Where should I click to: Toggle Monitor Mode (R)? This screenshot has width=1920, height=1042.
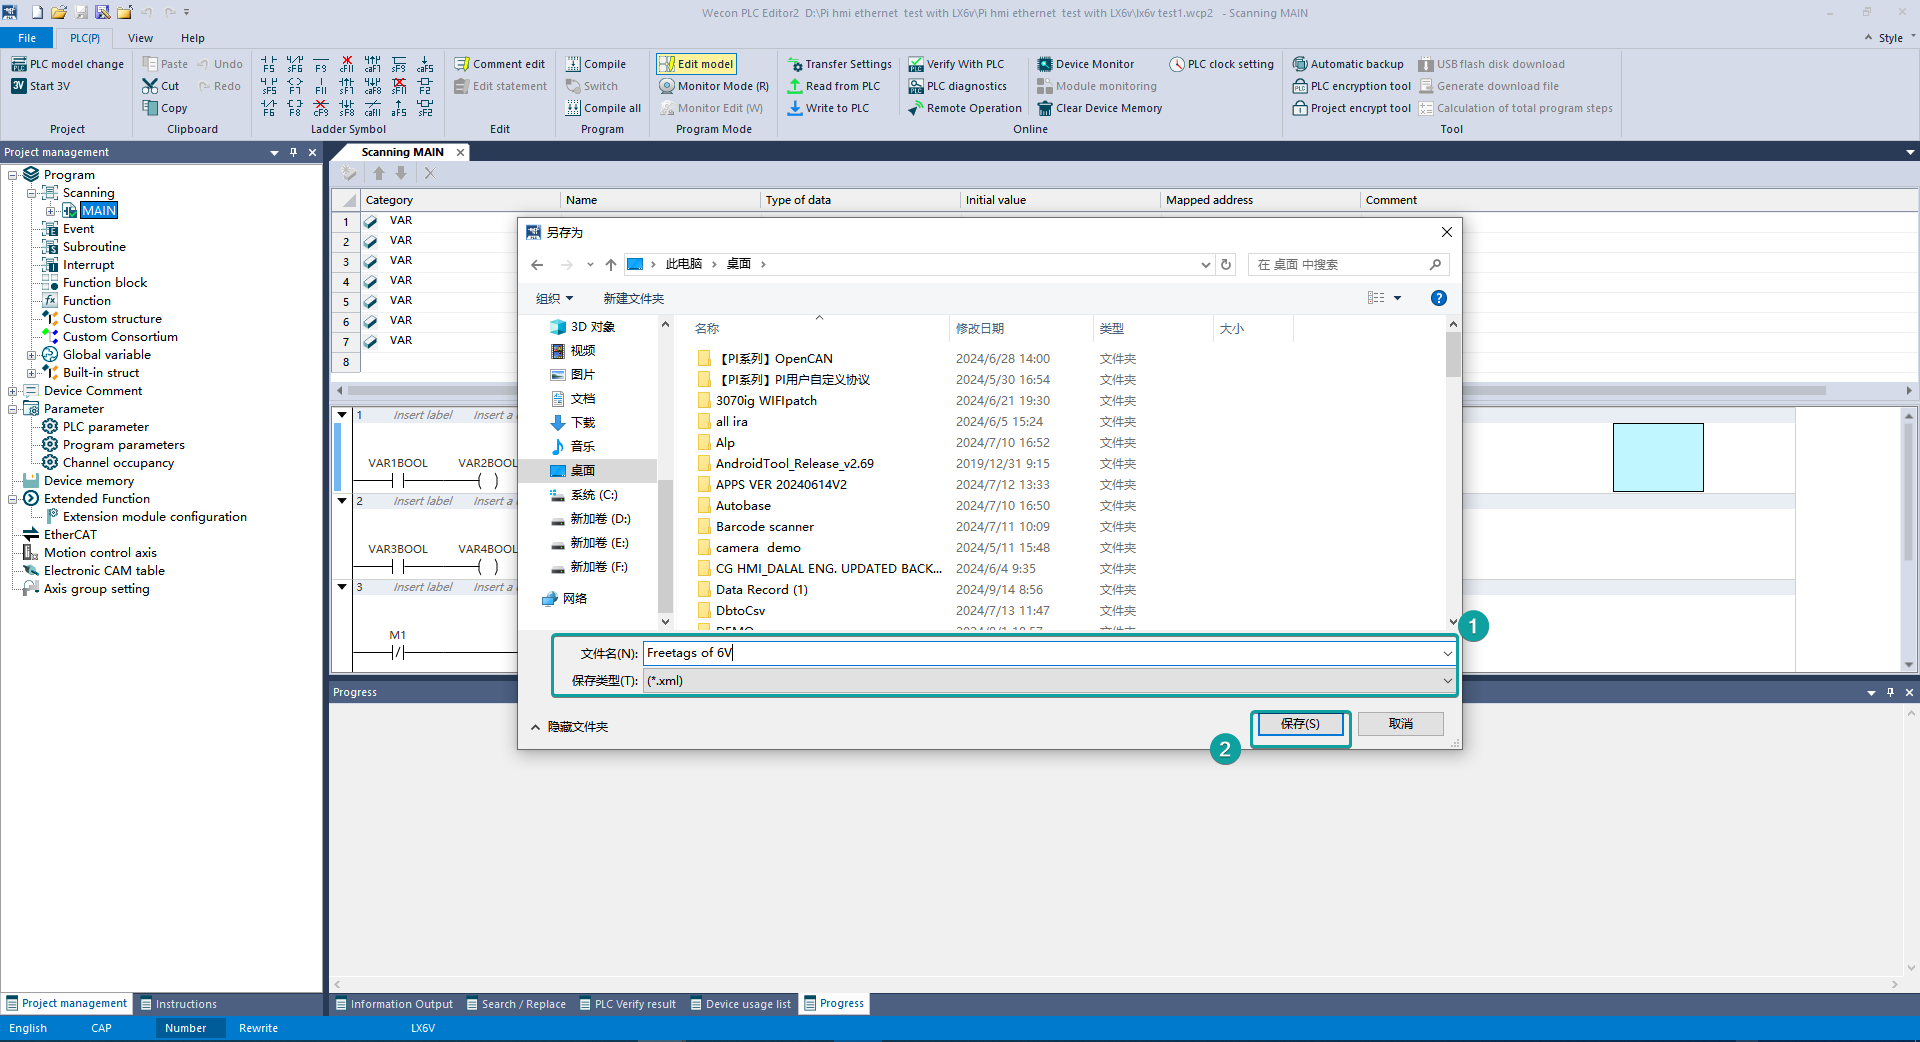click(x=714, y=86)
